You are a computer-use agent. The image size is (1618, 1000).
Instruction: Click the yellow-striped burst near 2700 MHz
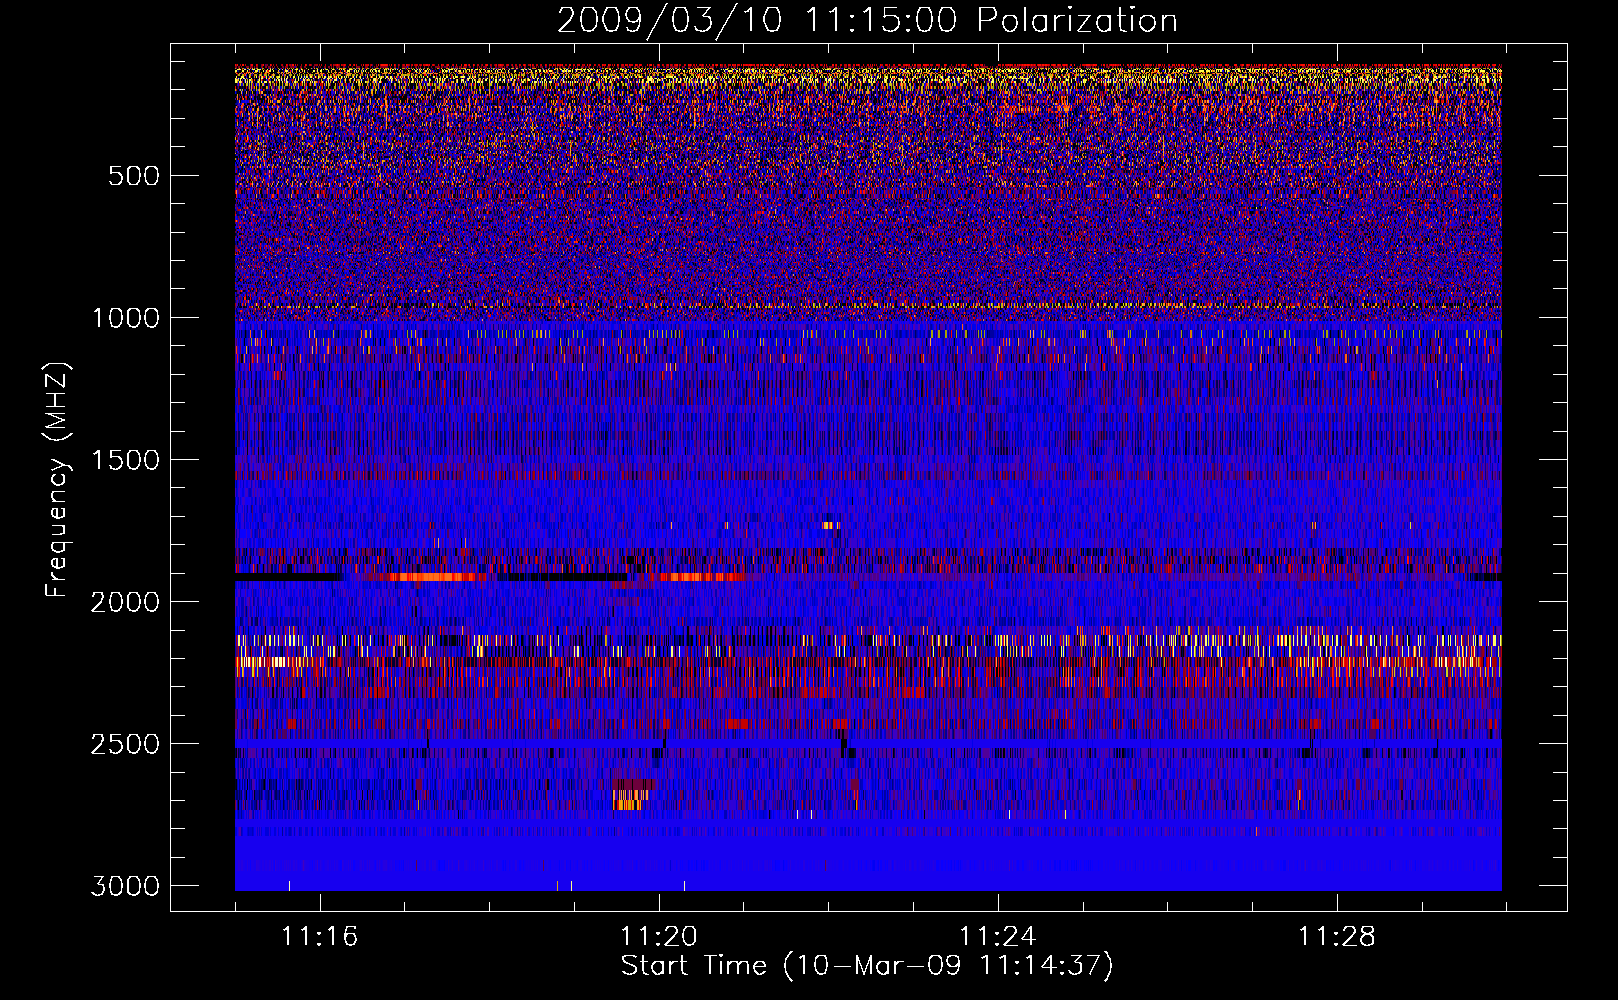point(630,799)
